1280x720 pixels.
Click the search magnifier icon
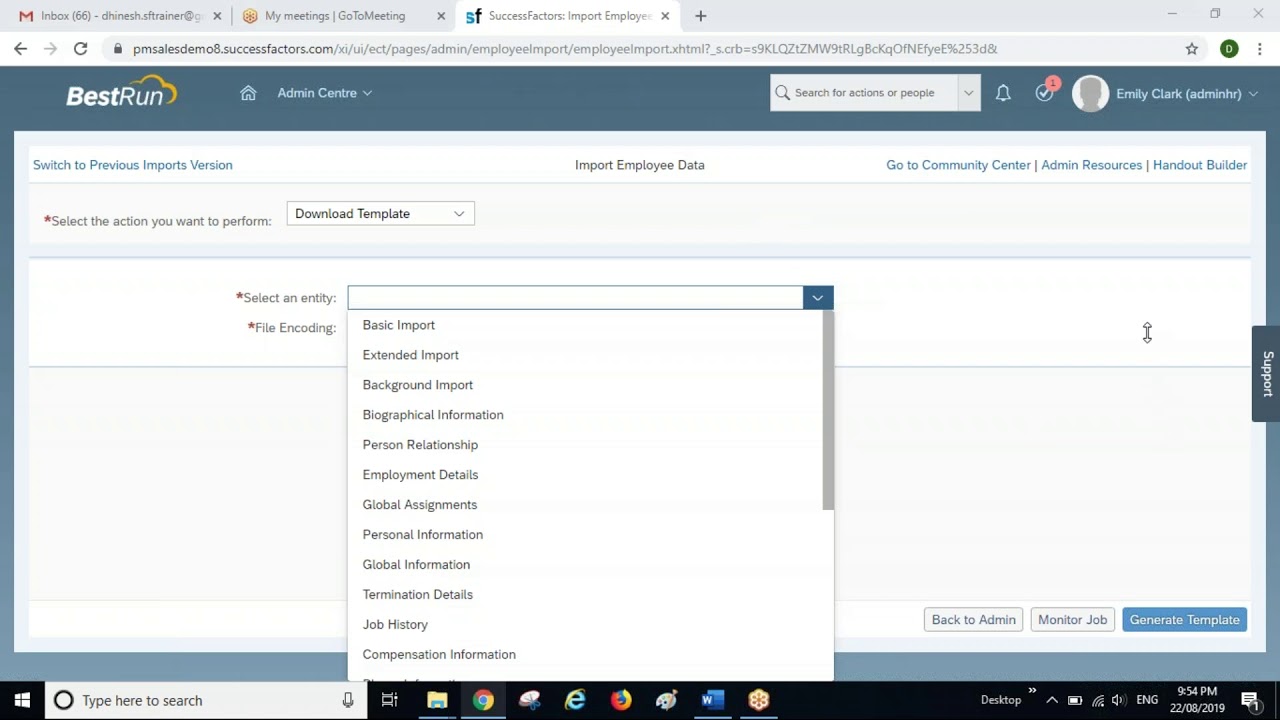783,93
